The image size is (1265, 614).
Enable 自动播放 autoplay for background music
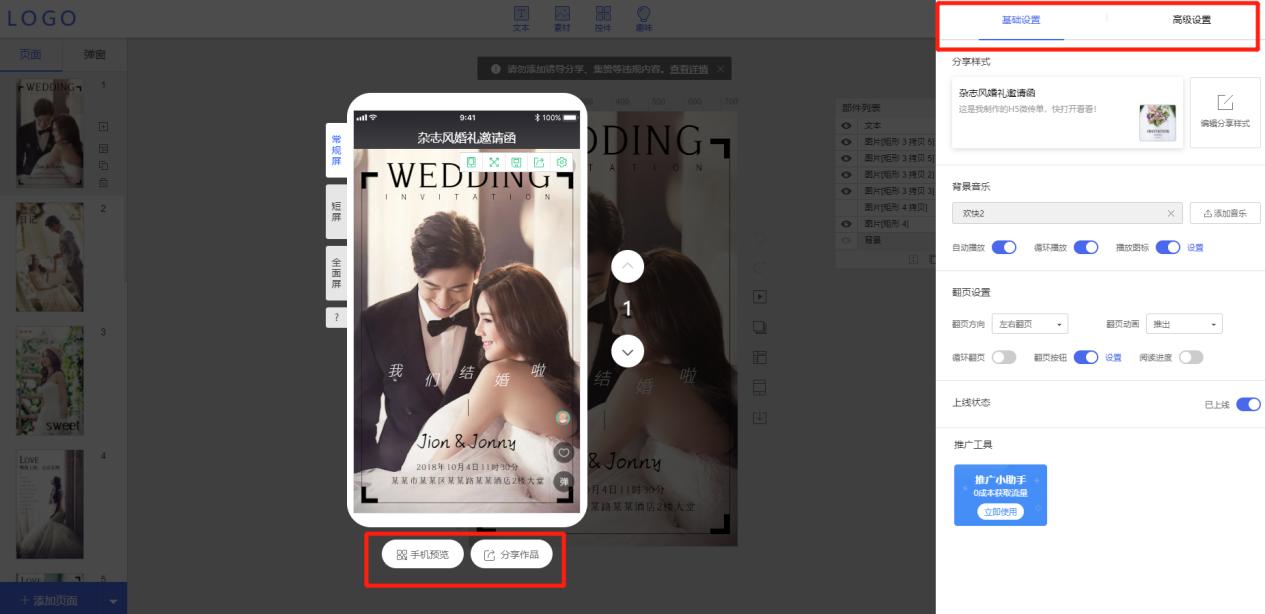point(1004,245)
